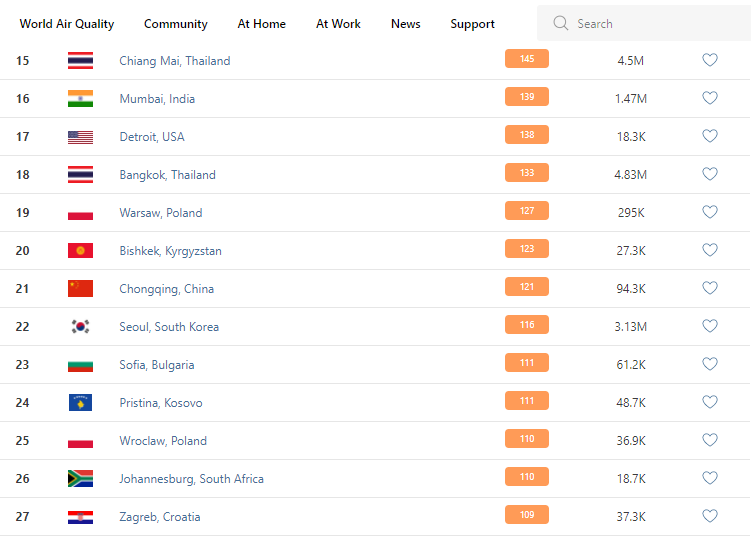The width and height of the screenshot is (751, 542).
Task: Toggle favorite heart for Seoul, South Korea
Action: click(710, 326)
